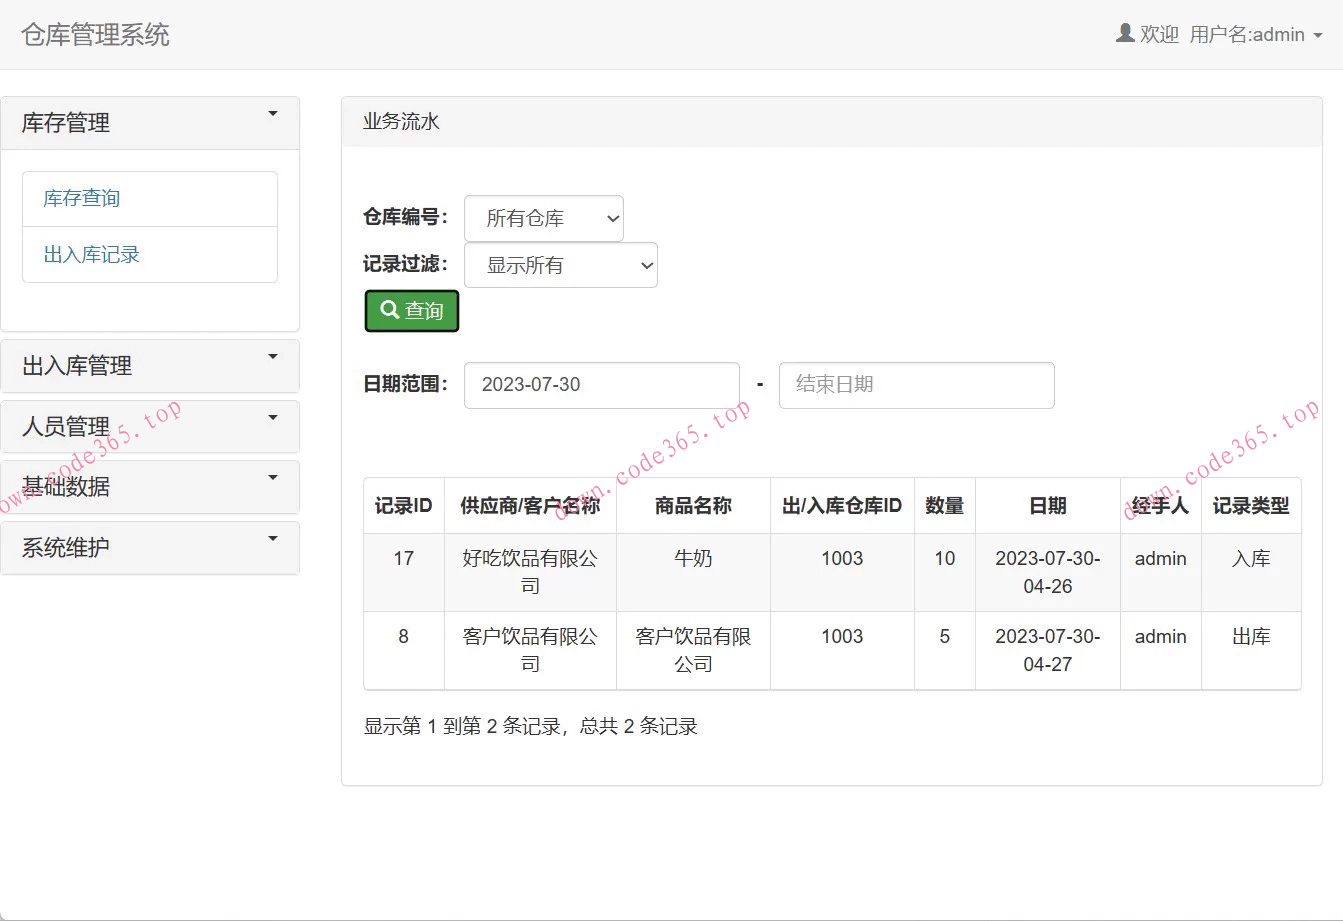This screenshot has width=1343, height=921.
Task: Click the 结束日期 end date field
Action: (916, 385)
